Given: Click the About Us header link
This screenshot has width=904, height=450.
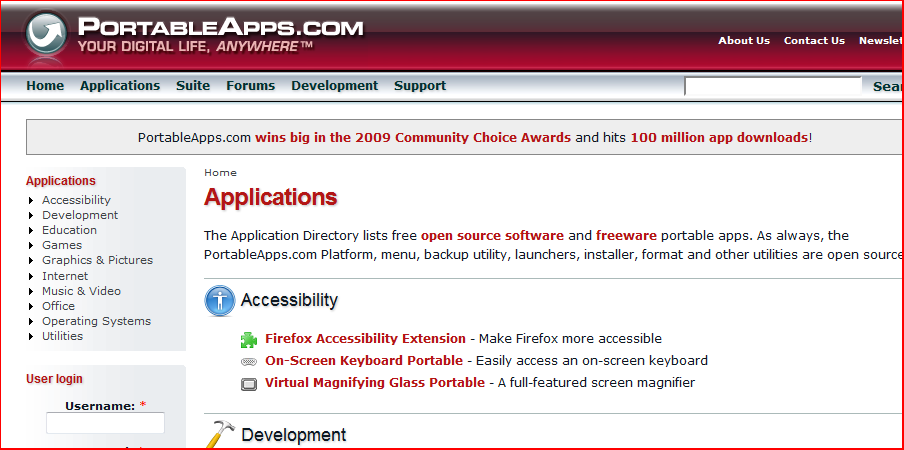Looking at the screenshot, I should point(744,41).
